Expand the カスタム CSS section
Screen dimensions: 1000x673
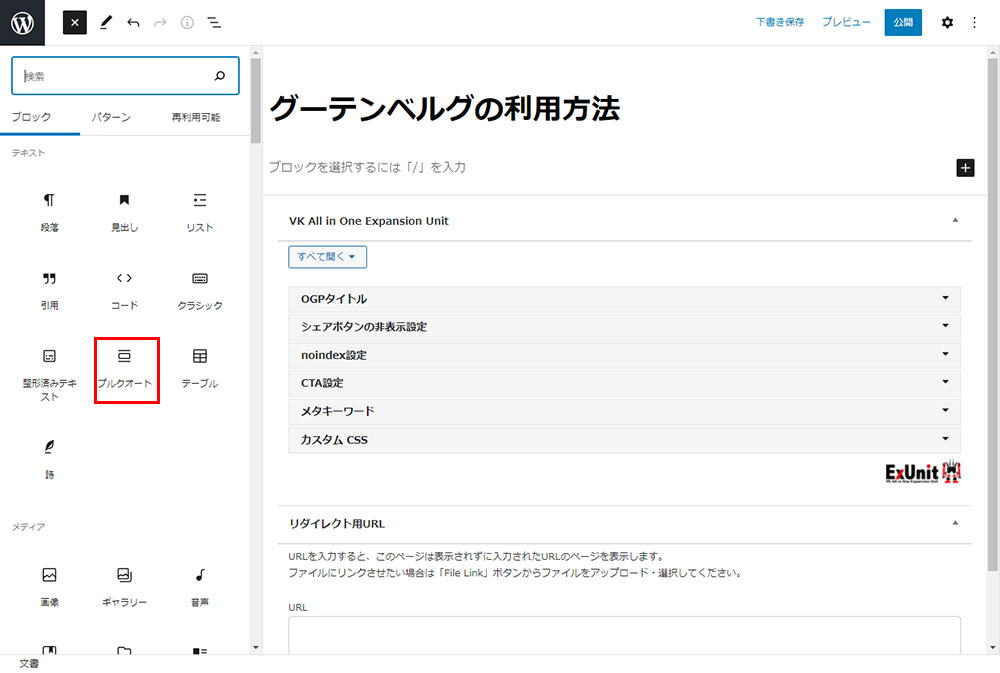[624, 439]
